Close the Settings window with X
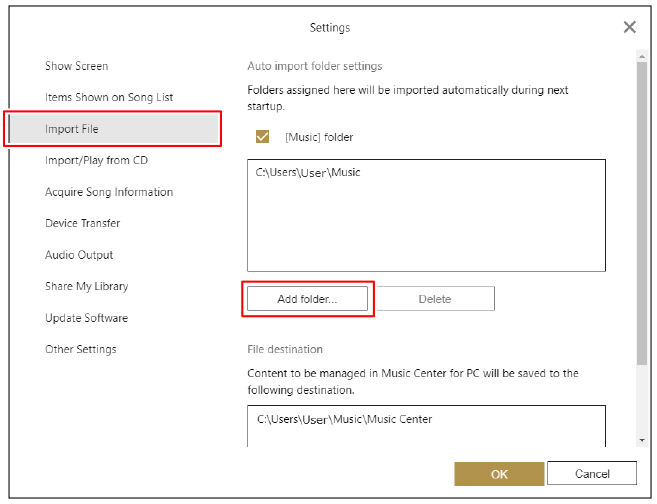 629,27
